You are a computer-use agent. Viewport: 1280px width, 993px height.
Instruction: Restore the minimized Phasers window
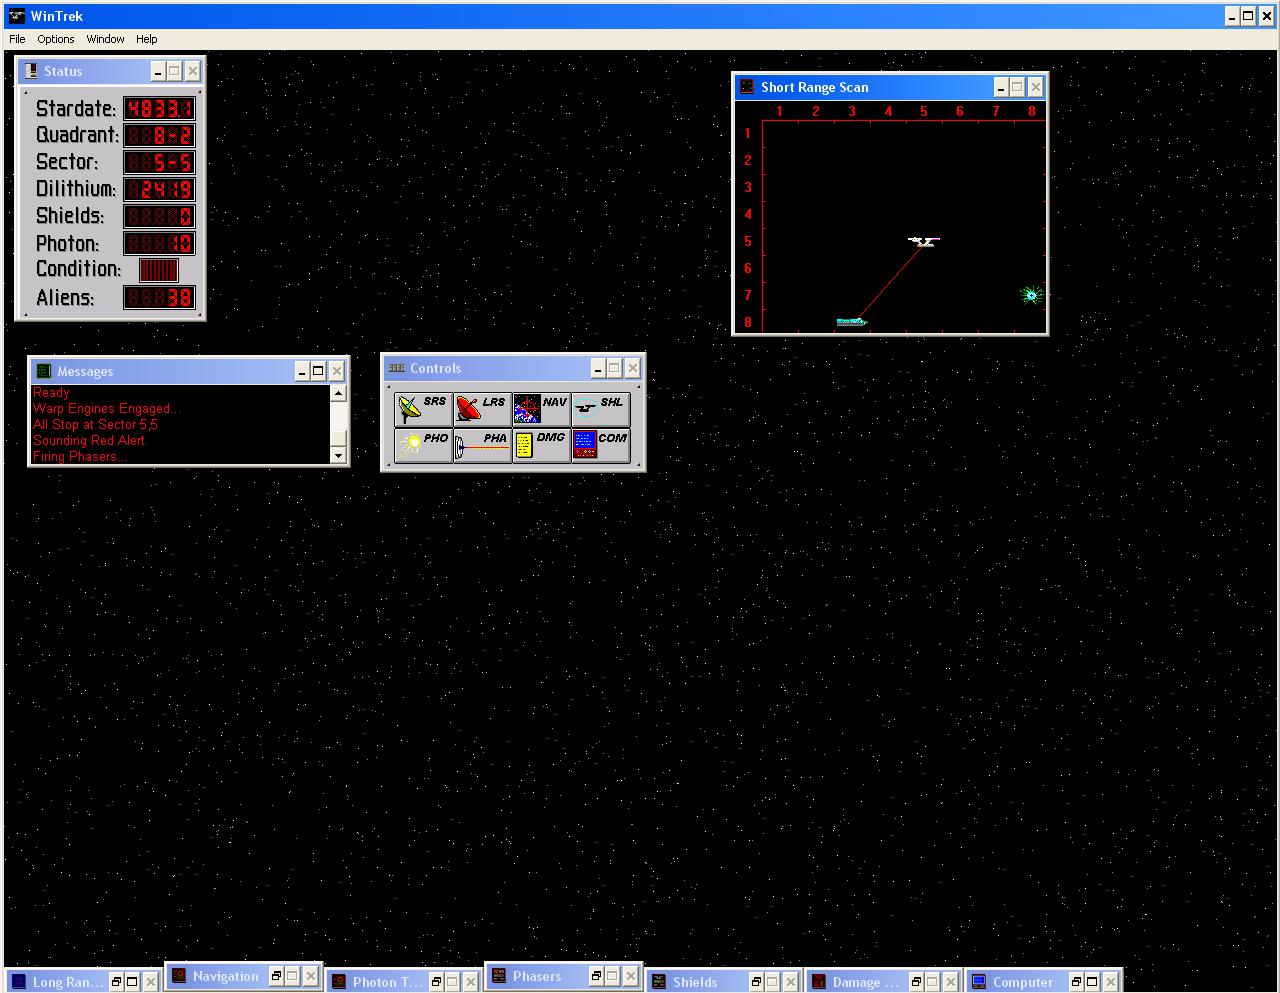point(596,976)
